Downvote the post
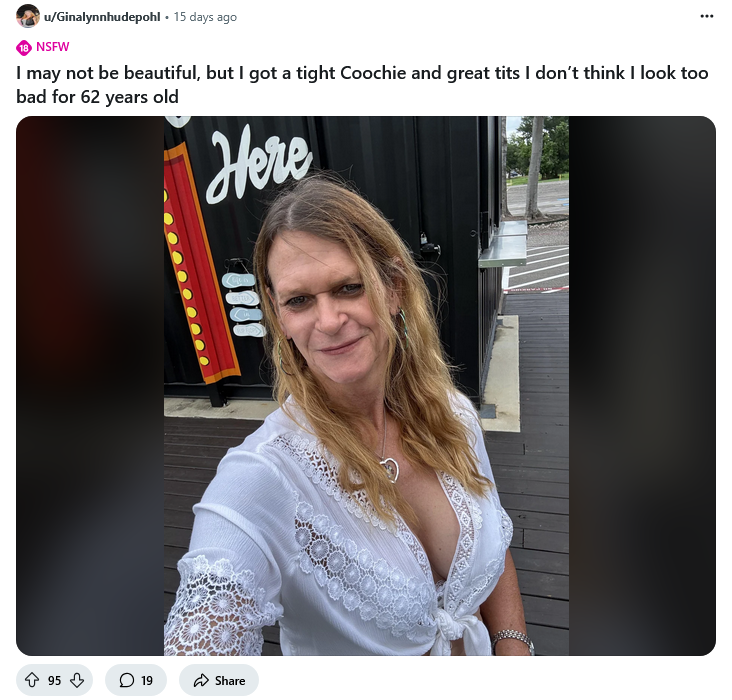 pyautogui.click(x=77, y=680)
